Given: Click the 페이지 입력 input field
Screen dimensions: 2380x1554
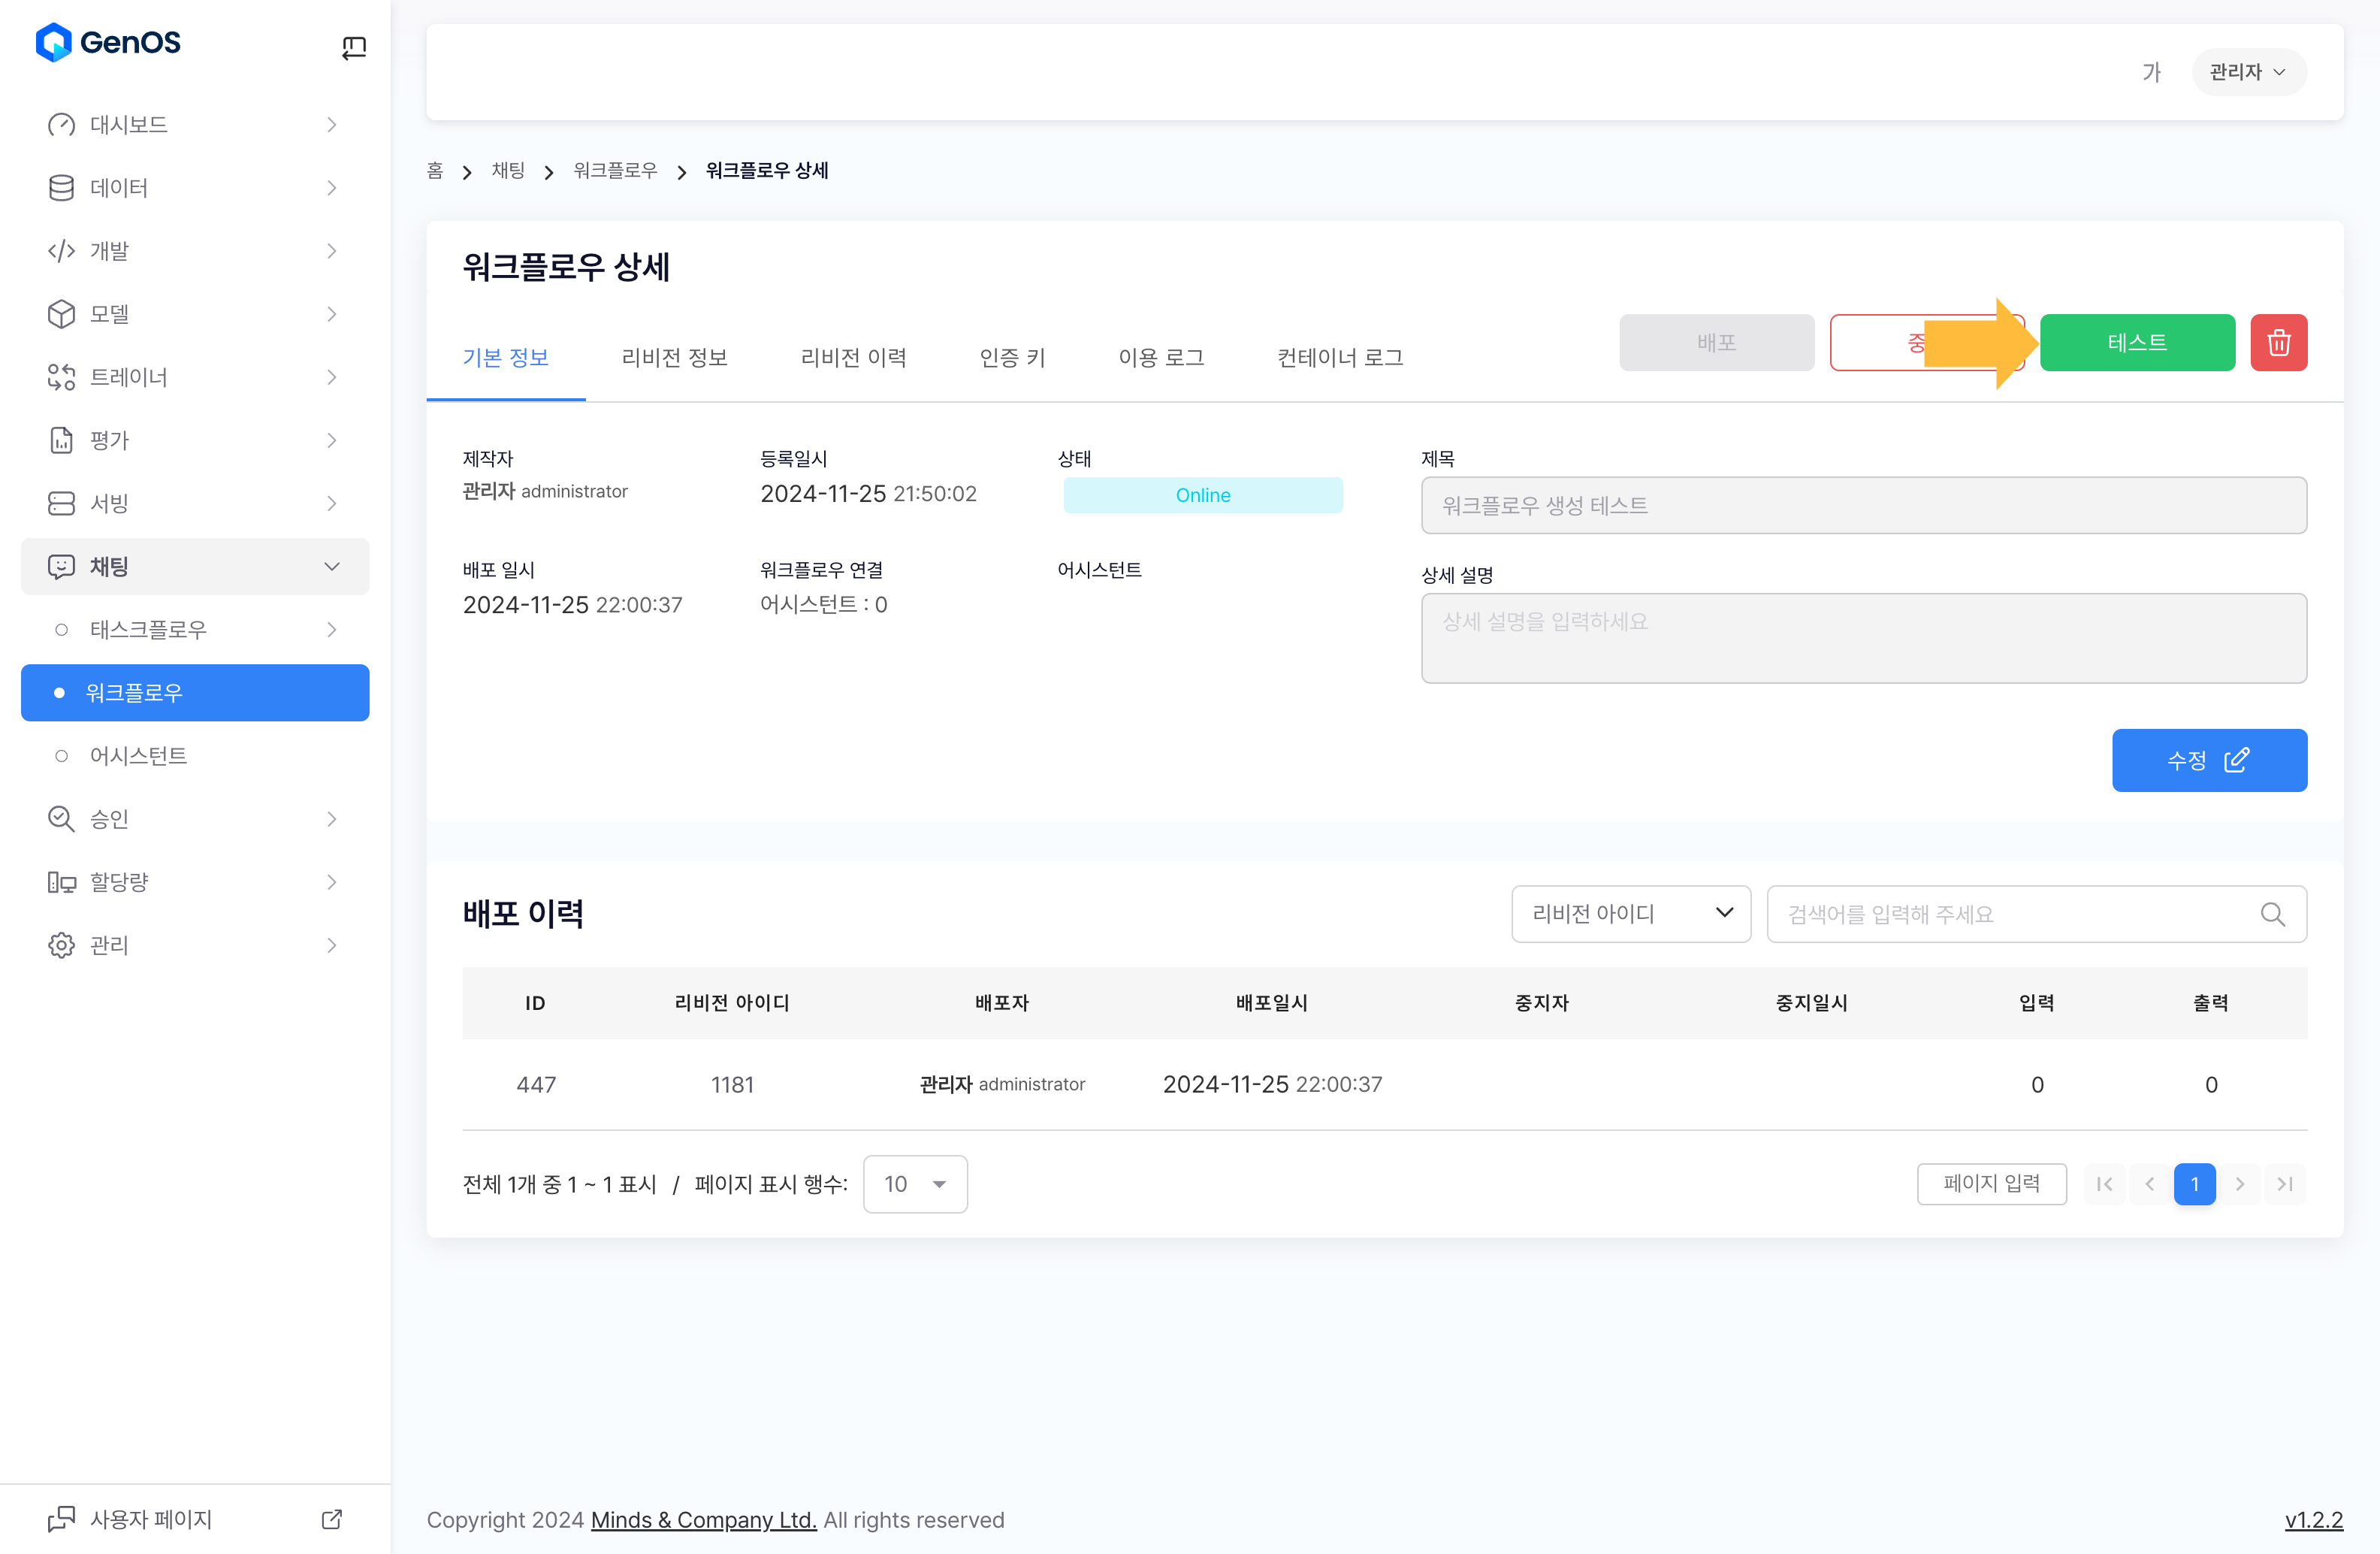Looking at the screenshot, I should pyautogui.click(x=1991, y=1184).
